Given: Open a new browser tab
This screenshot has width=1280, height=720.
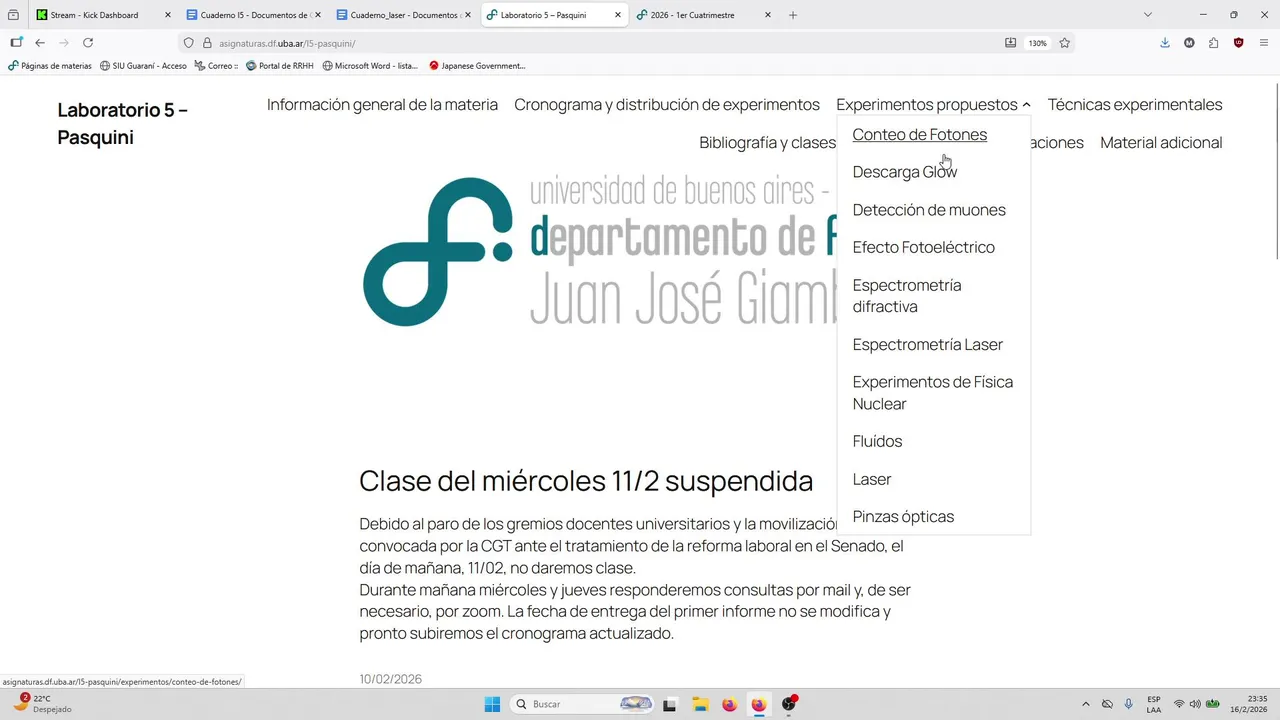Looking at the screenshot, I should pos(793,15).
